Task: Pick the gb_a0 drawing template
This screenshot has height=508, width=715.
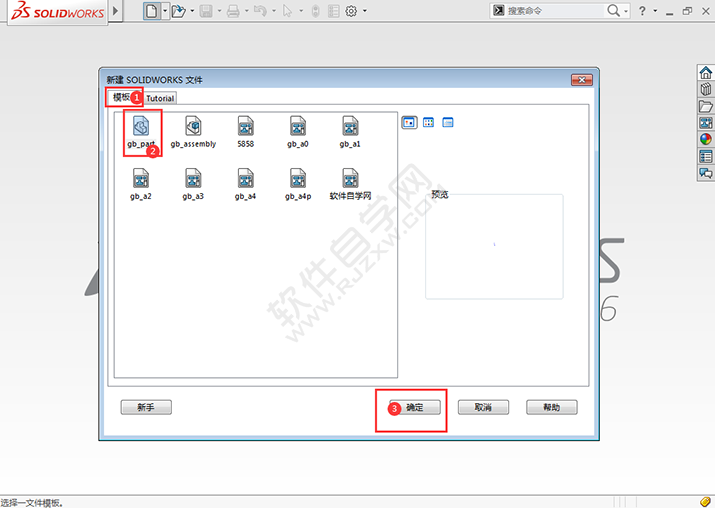Action: [298, 132]
